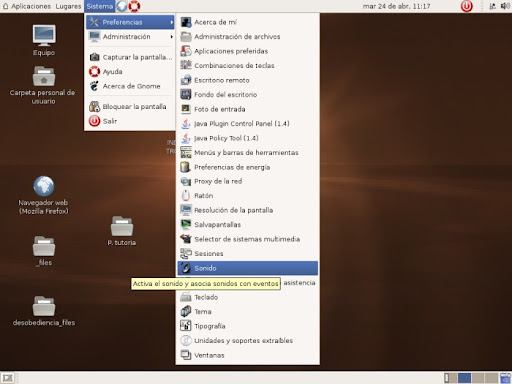The image size is (512, 384).
Task: Open Java Plugin Control Panel (1.4)
Action: (x=248, y=123)
